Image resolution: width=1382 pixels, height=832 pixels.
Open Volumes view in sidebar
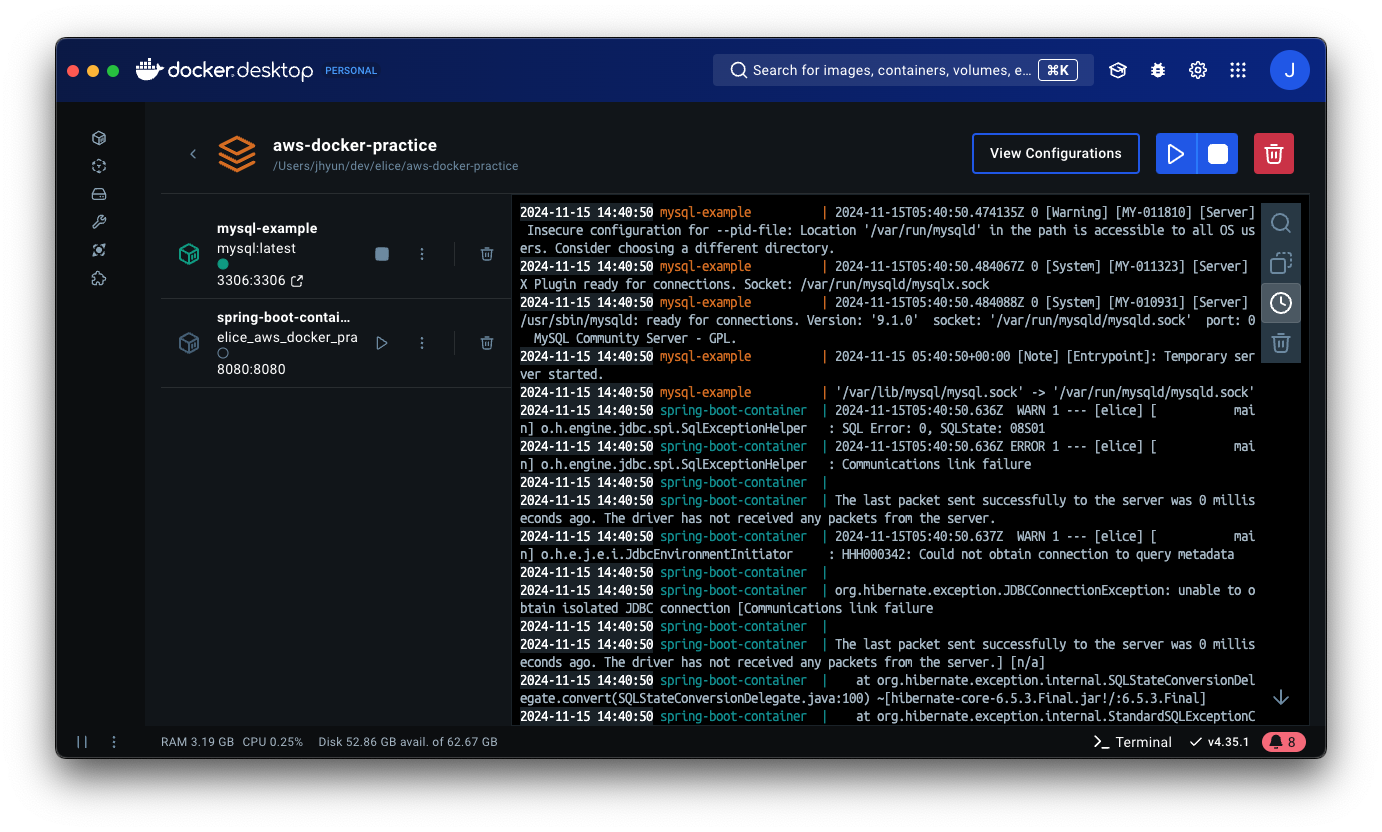[x=99, y=194]
